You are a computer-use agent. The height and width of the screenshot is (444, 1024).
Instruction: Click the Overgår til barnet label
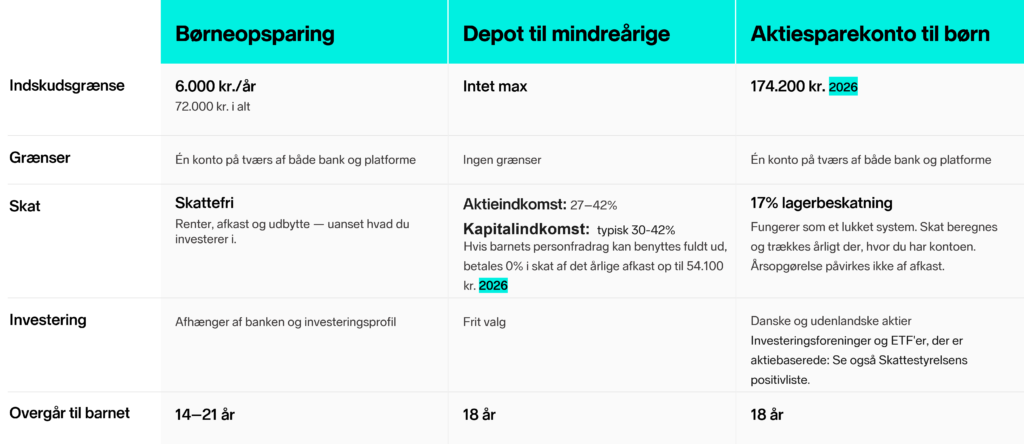[69, 413]
